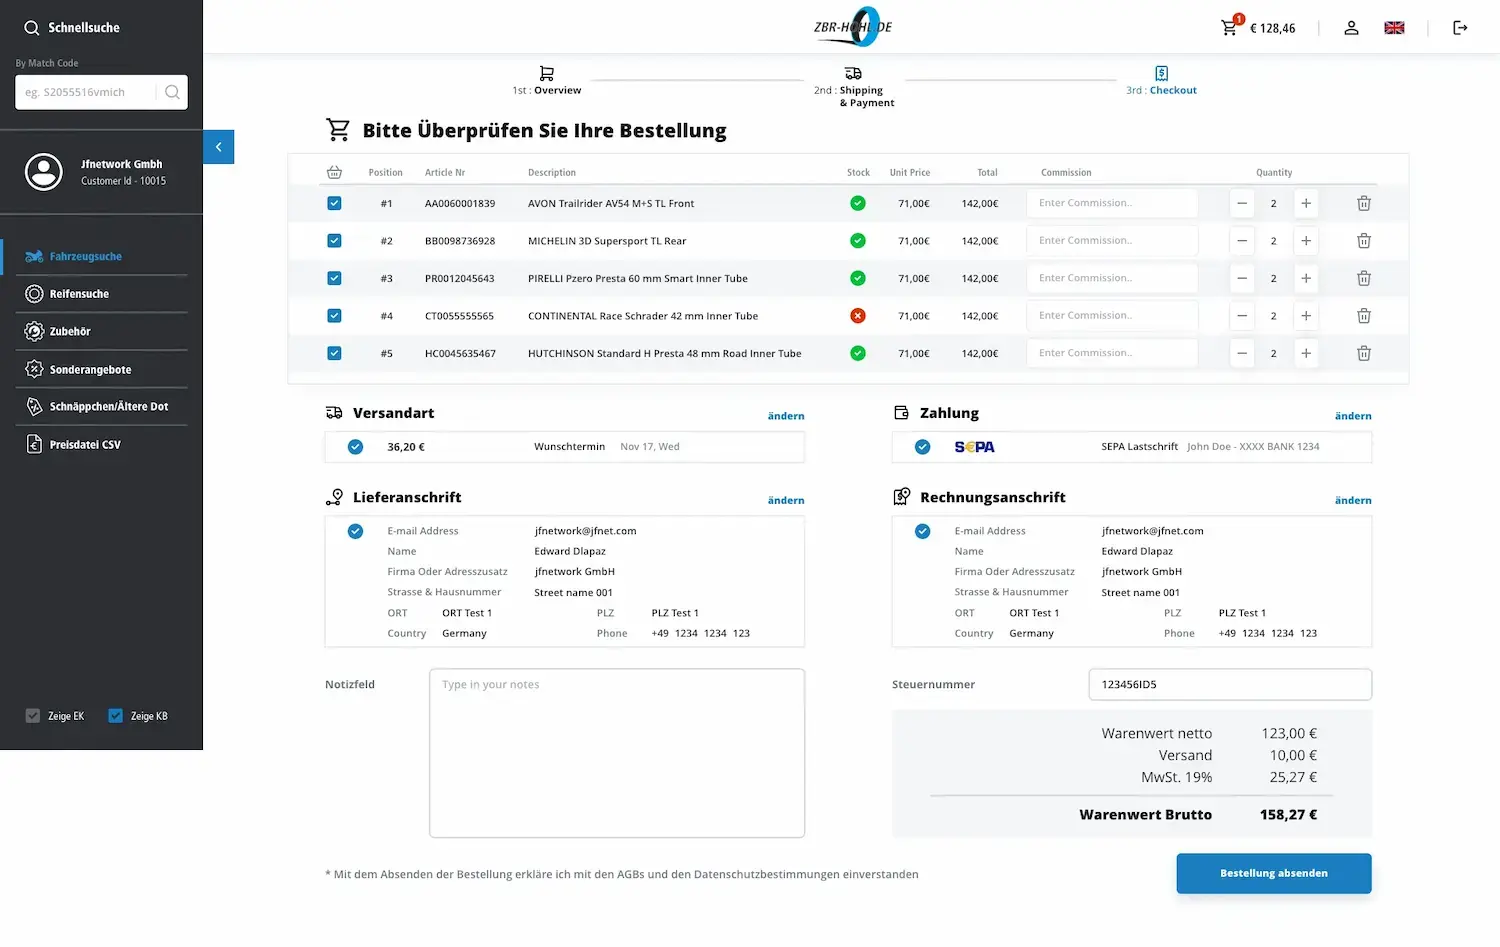The image size is (1500, 947).
Task: Remove the CONTINENTAL Race Schrader row
Action: click(1363, 316)
